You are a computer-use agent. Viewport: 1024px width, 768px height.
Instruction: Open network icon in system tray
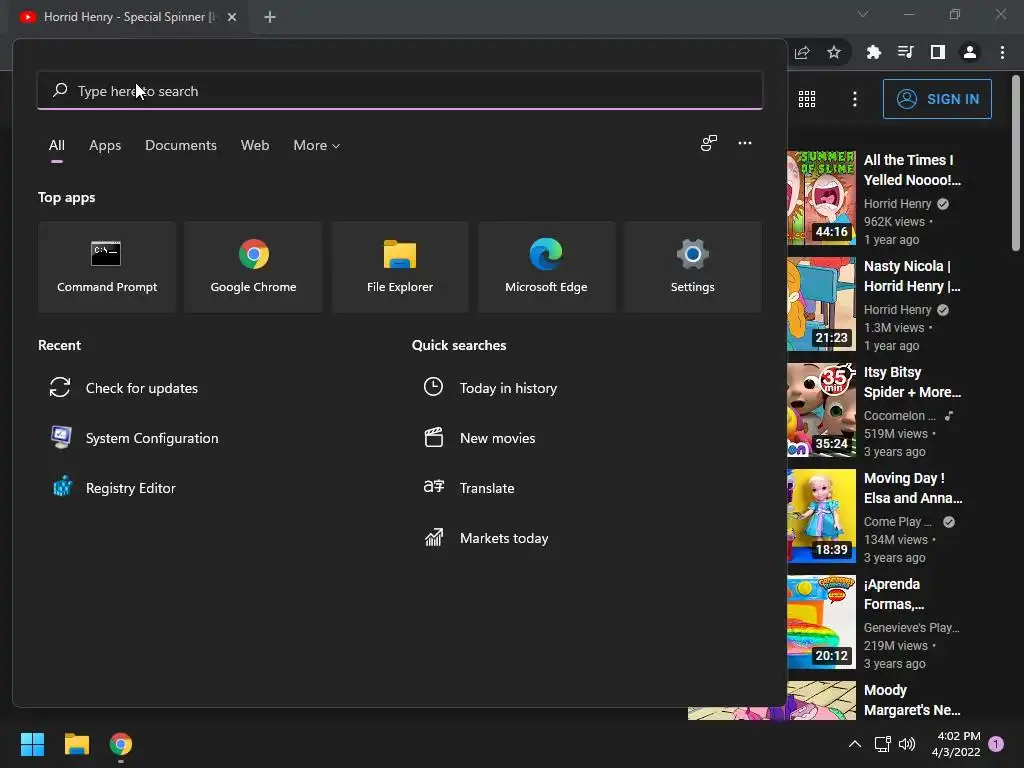(882, 744)
